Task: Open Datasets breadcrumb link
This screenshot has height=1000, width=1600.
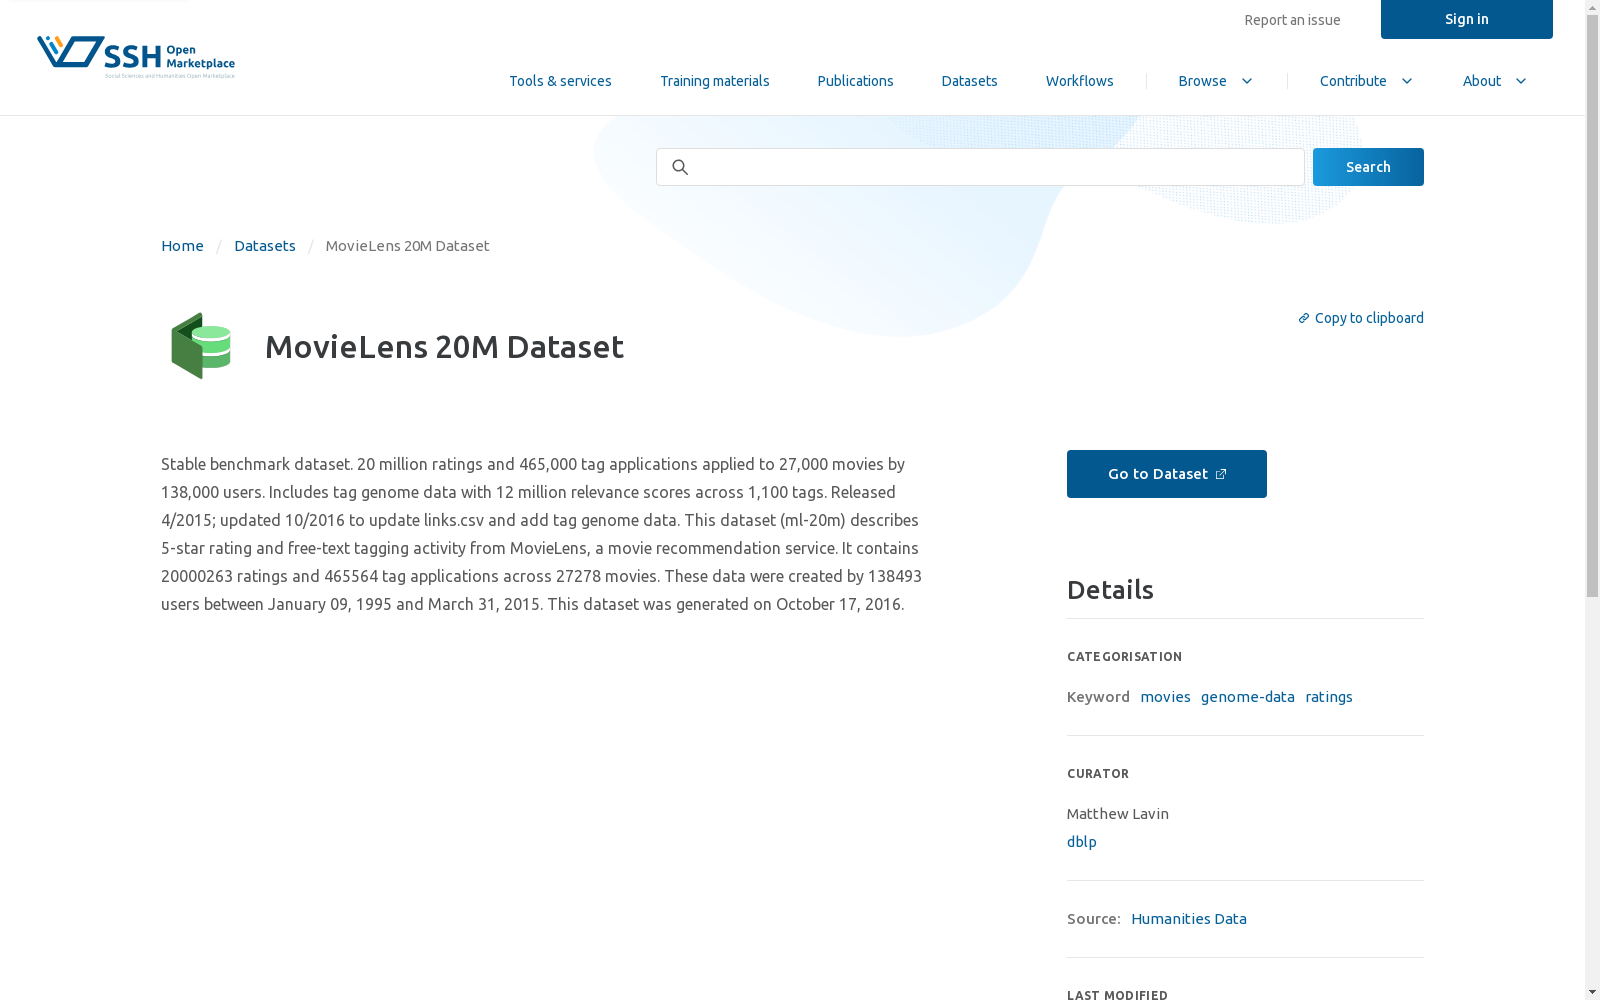Action: point(265,246)
